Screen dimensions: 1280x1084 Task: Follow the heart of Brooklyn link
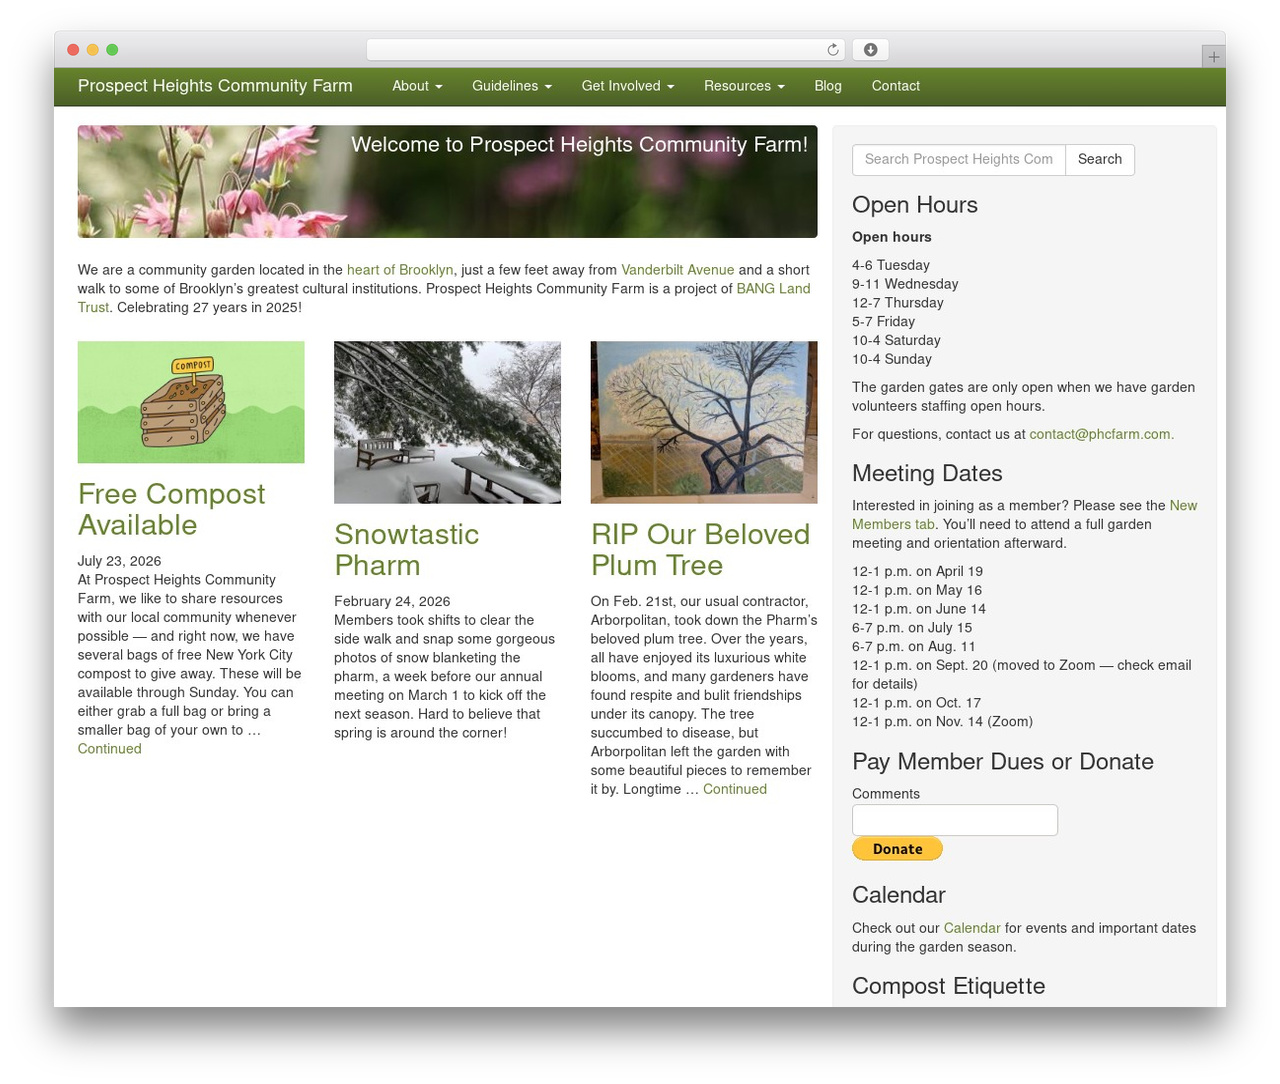click(x=400, y=270)
